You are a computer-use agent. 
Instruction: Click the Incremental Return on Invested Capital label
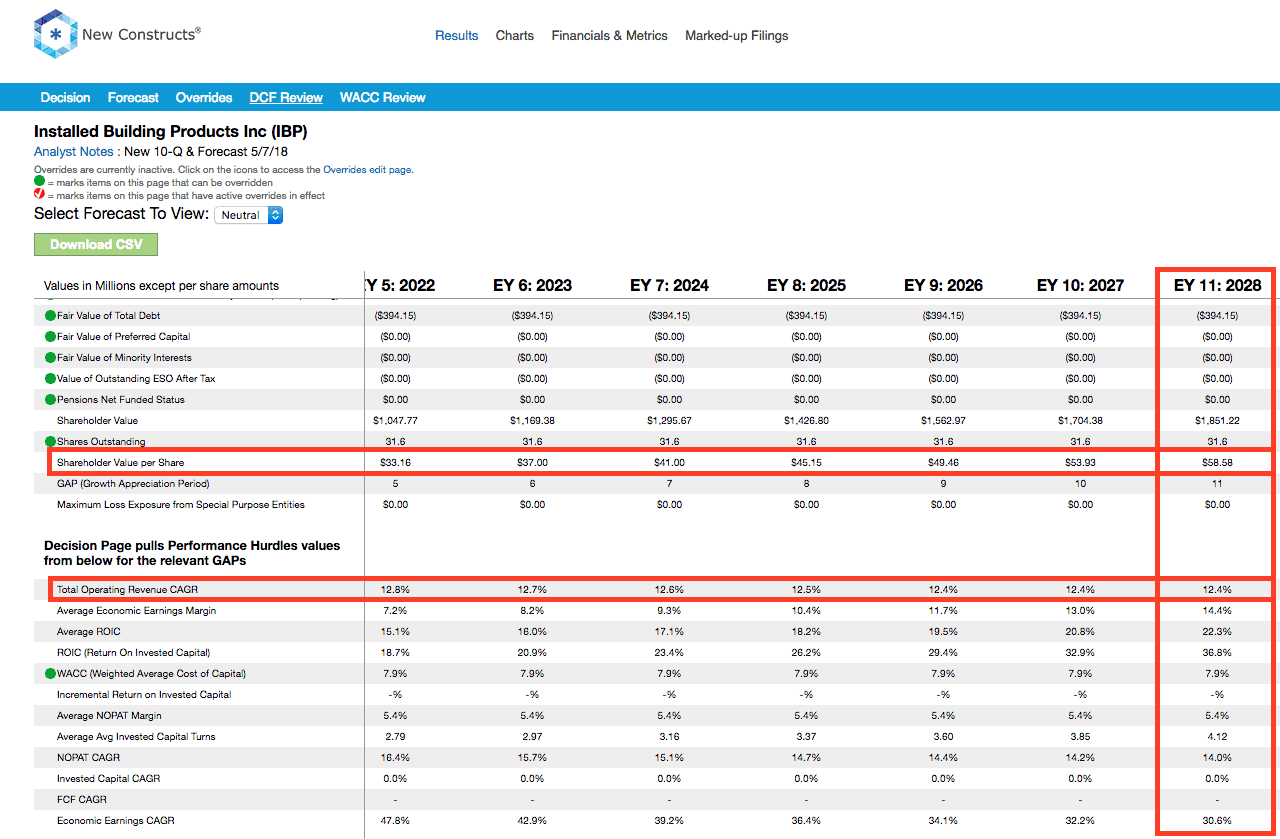144,694
